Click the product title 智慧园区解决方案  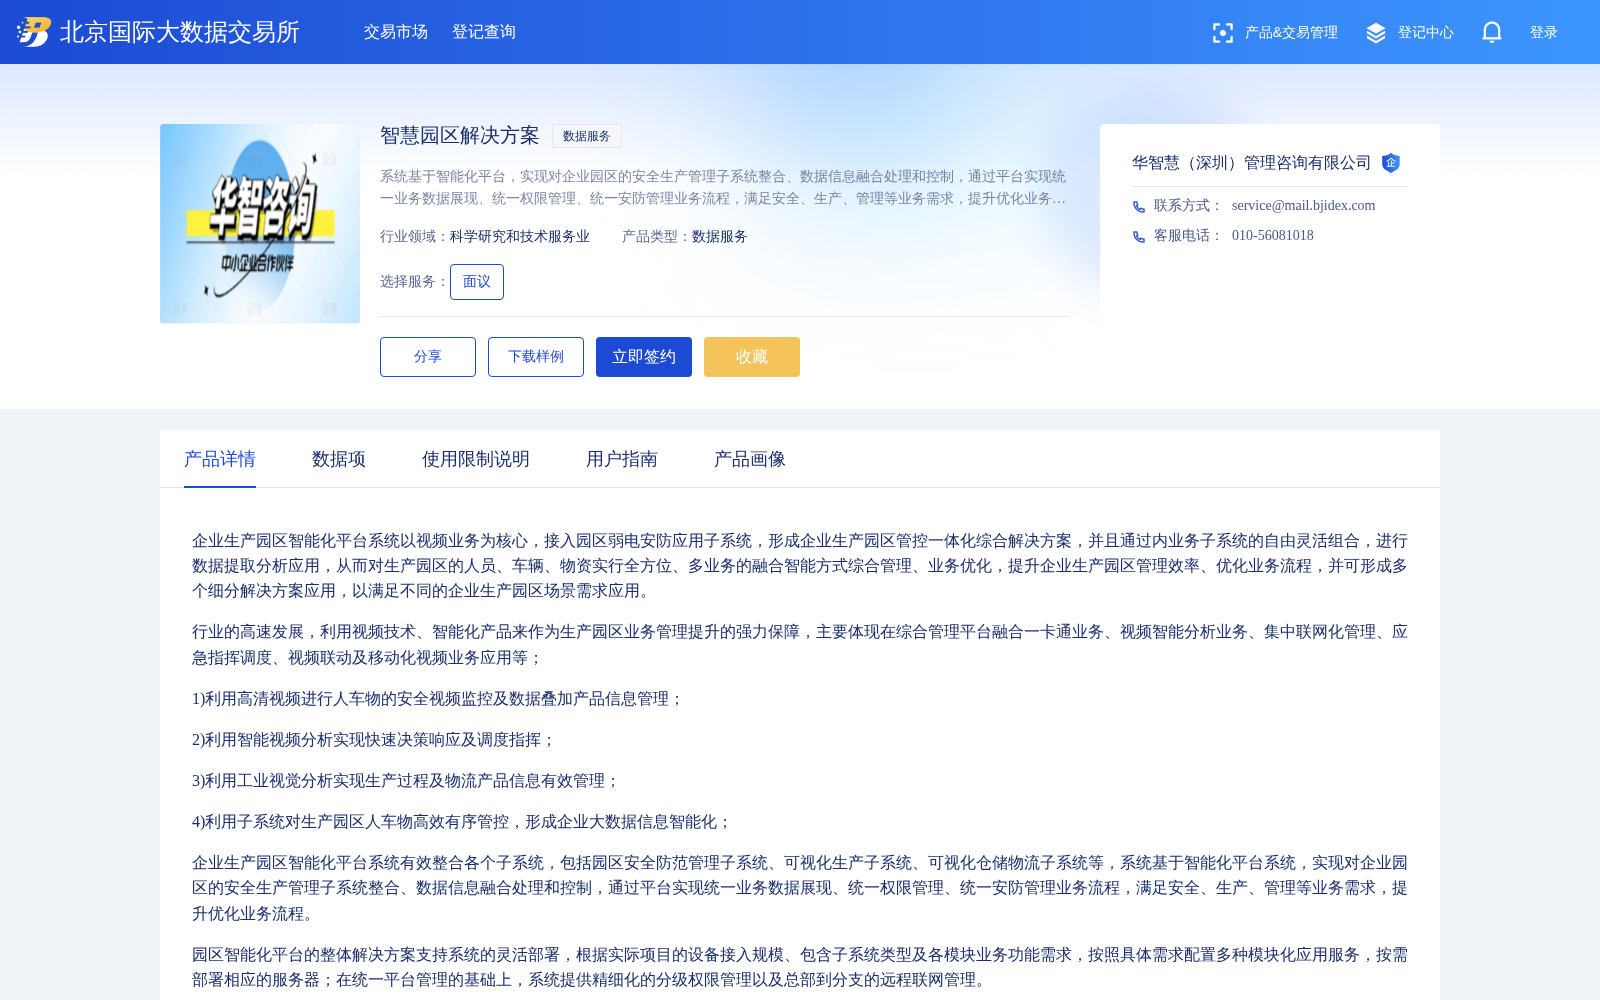pyautogui.click(x=460, y=136)
